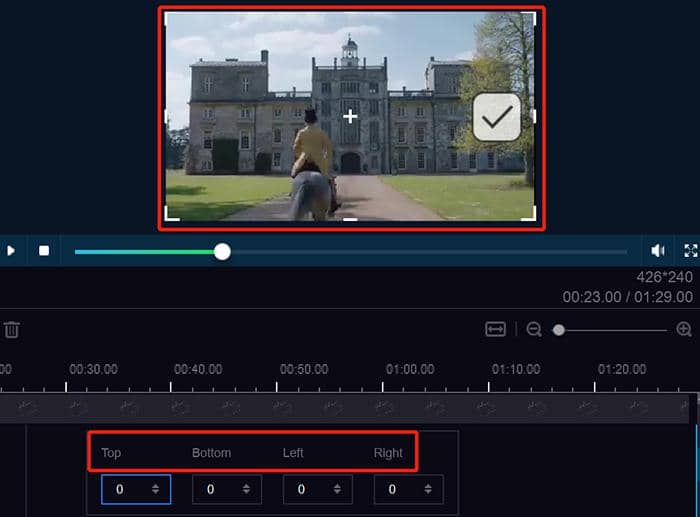The height and width of the screenshot is (517, 700).
Task: Click the playback progress slider handle
Action: click(x=222, y=252)
